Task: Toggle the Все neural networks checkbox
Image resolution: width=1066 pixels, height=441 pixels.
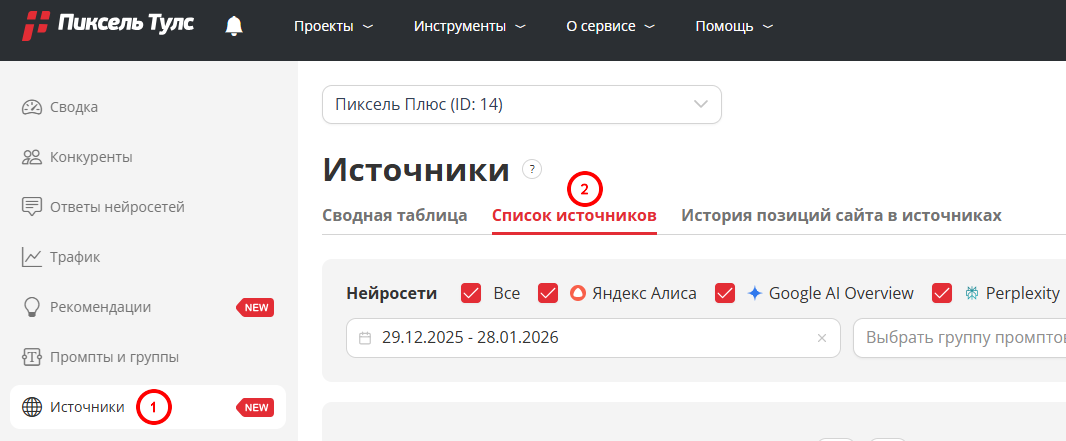Action: click(x=472, y=293)
